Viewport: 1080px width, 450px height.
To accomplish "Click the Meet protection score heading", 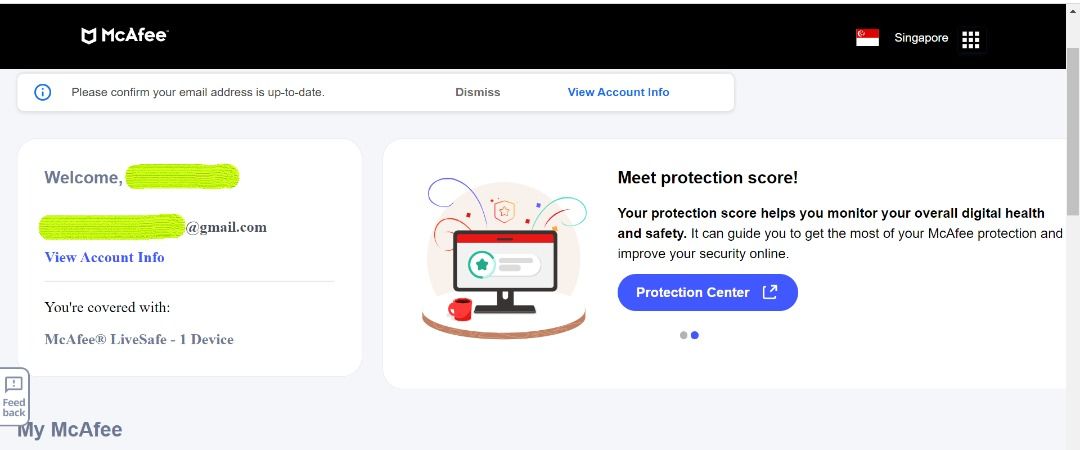I will coord(707,178).
